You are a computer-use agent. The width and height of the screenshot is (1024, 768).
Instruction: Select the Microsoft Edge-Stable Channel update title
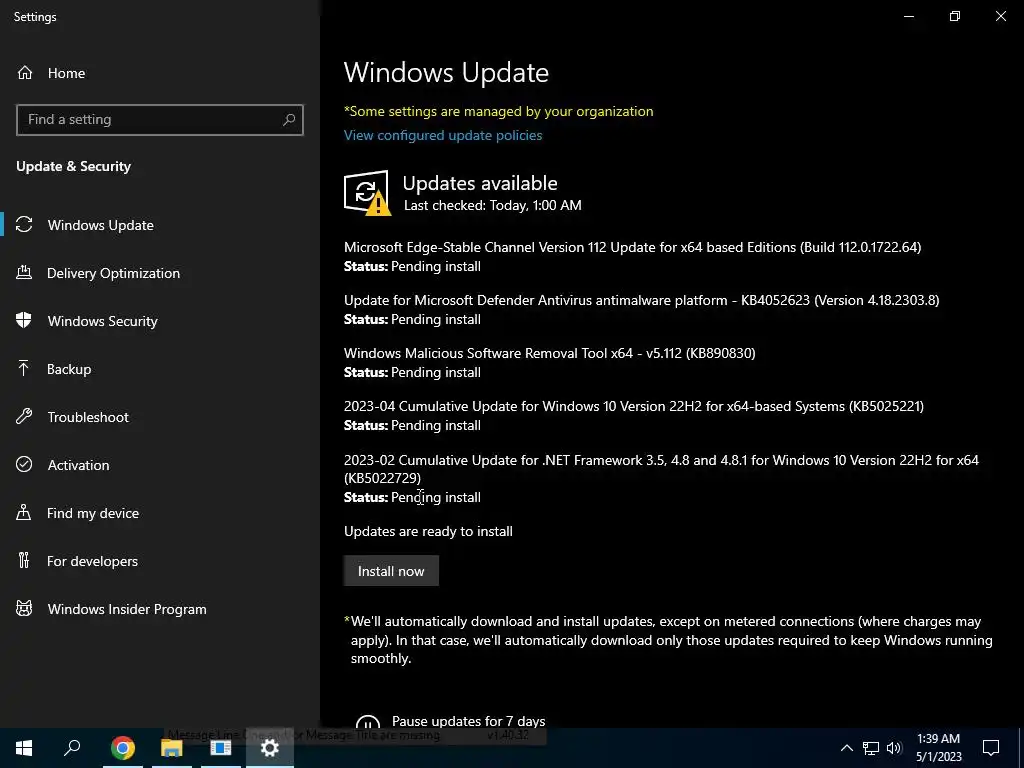point(632,247)
